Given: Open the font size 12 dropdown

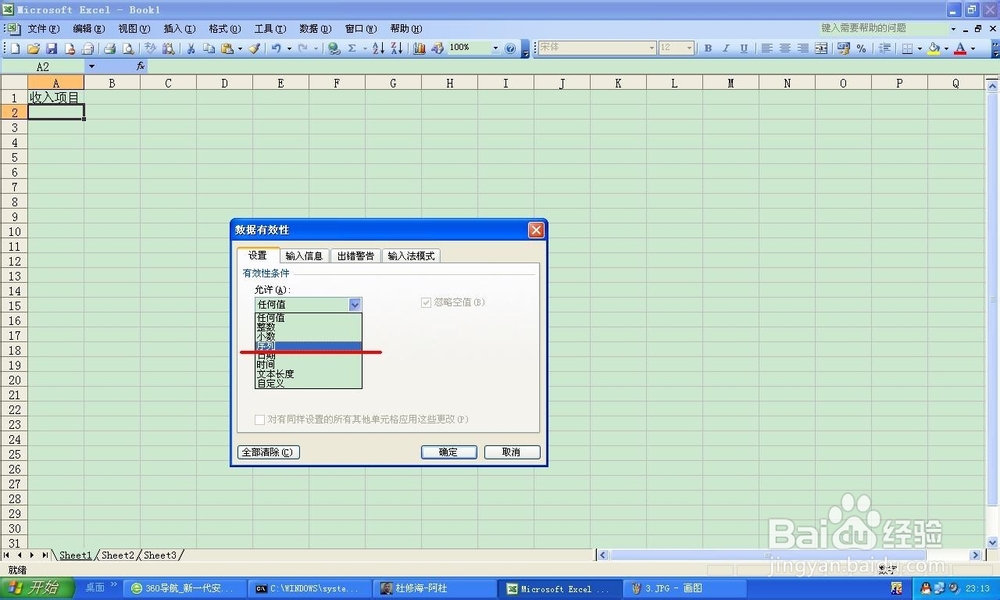Looking at the screenshot, I should pyautogui.click(x=689, y=48).
